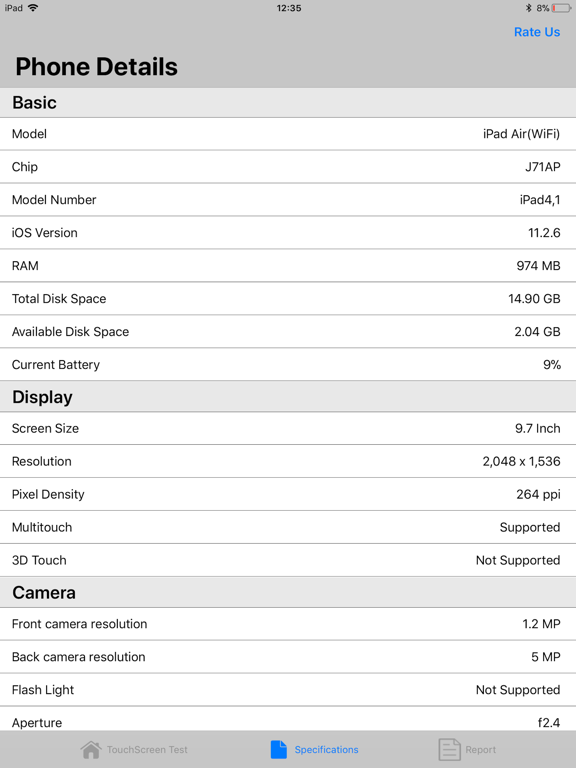The width and height of the screenshot is (576, 768).
Task: Select the Back camera resolution row
Action: (288, 657)
